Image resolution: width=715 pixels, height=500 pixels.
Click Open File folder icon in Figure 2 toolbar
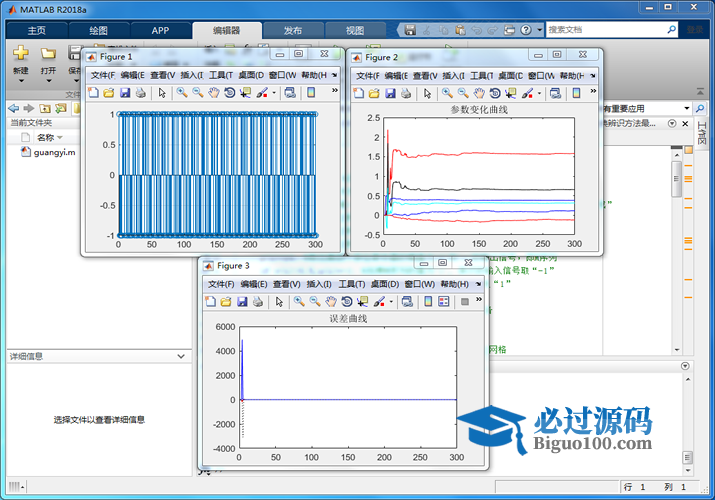(373, 93)
